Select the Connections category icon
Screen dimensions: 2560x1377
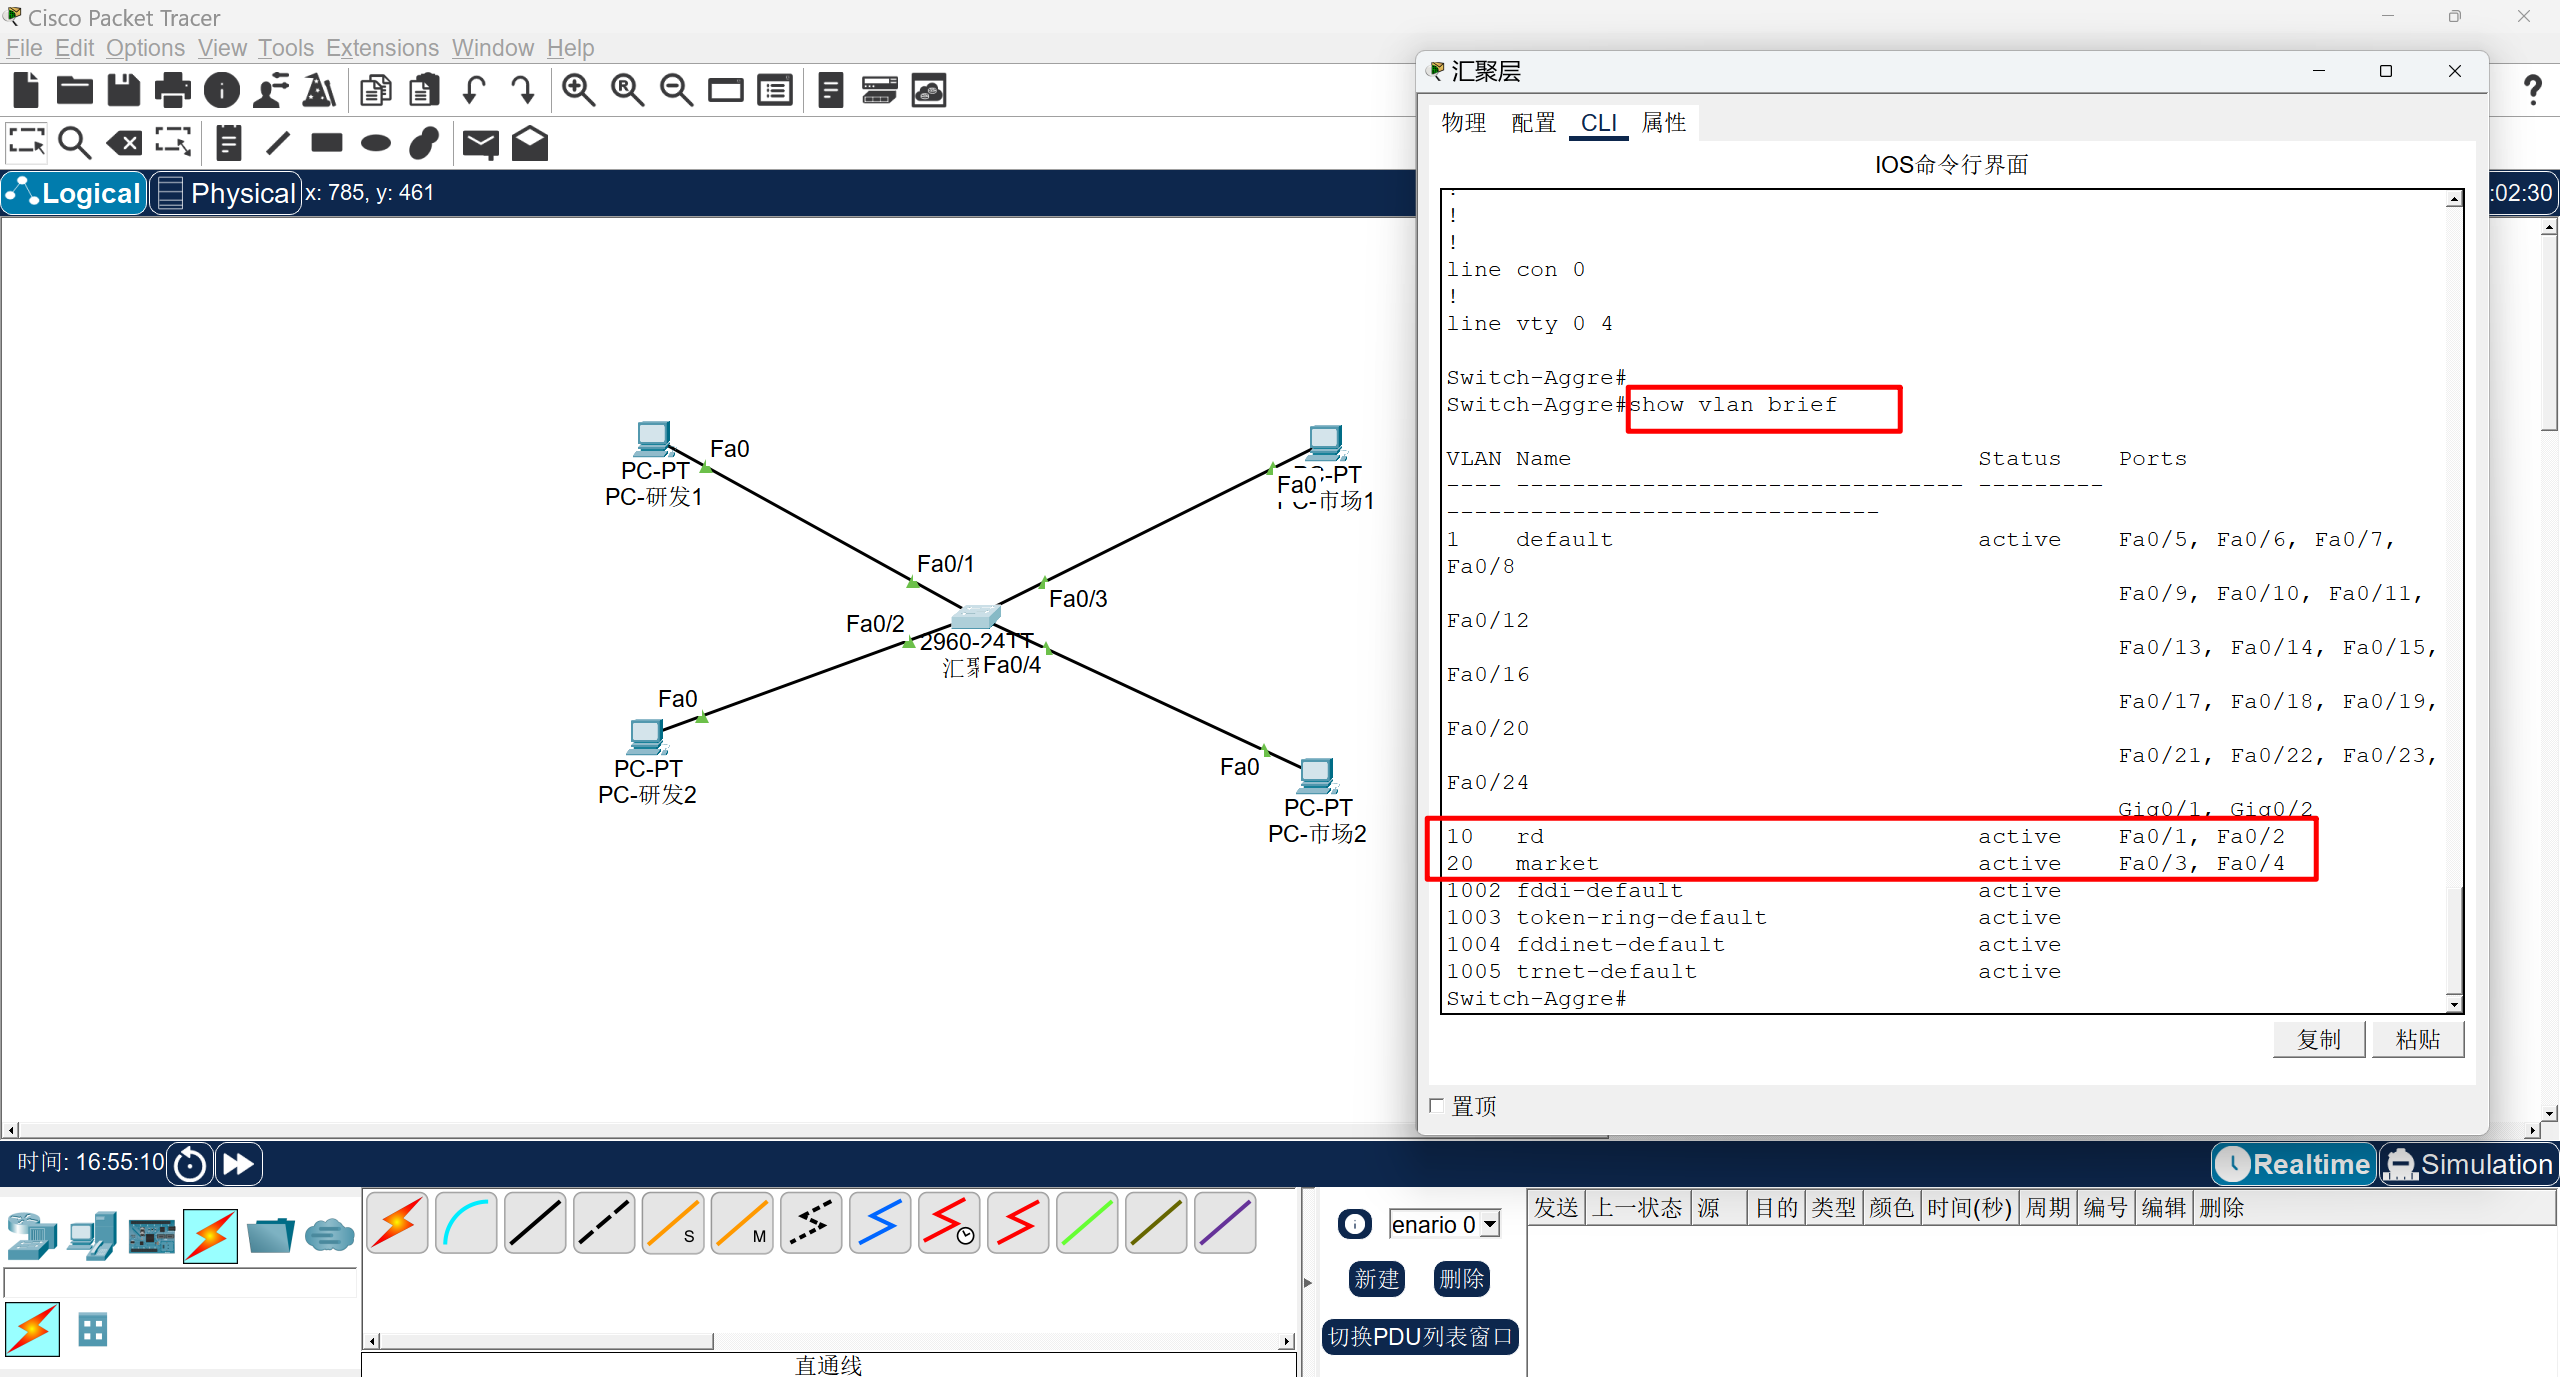[211, 1236]
